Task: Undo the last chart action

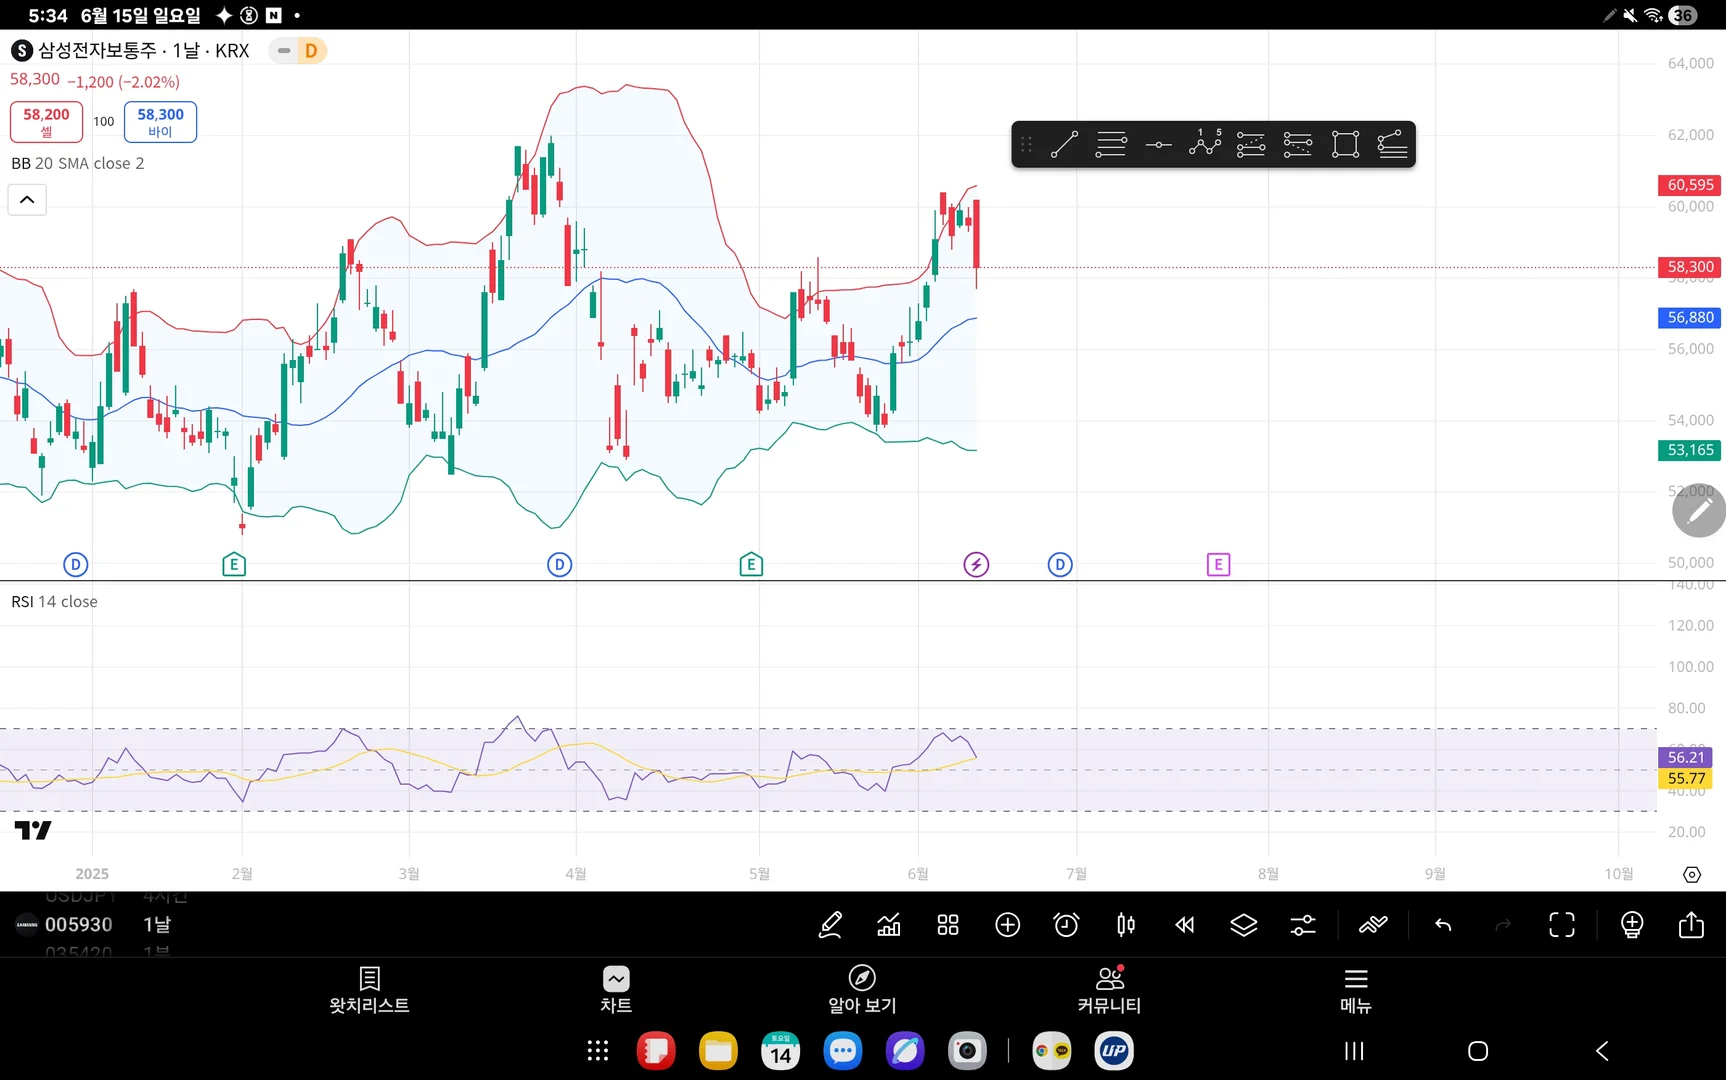Action: pos(1443,925)
